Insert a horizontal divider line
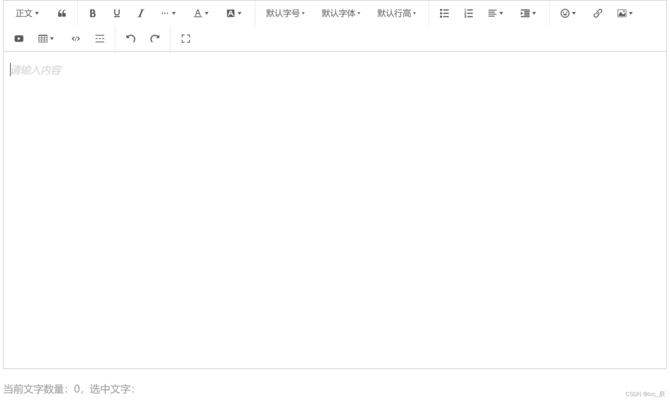Viewport: 670px width, 400px height. pyautogui.click(x=100, y=39)
